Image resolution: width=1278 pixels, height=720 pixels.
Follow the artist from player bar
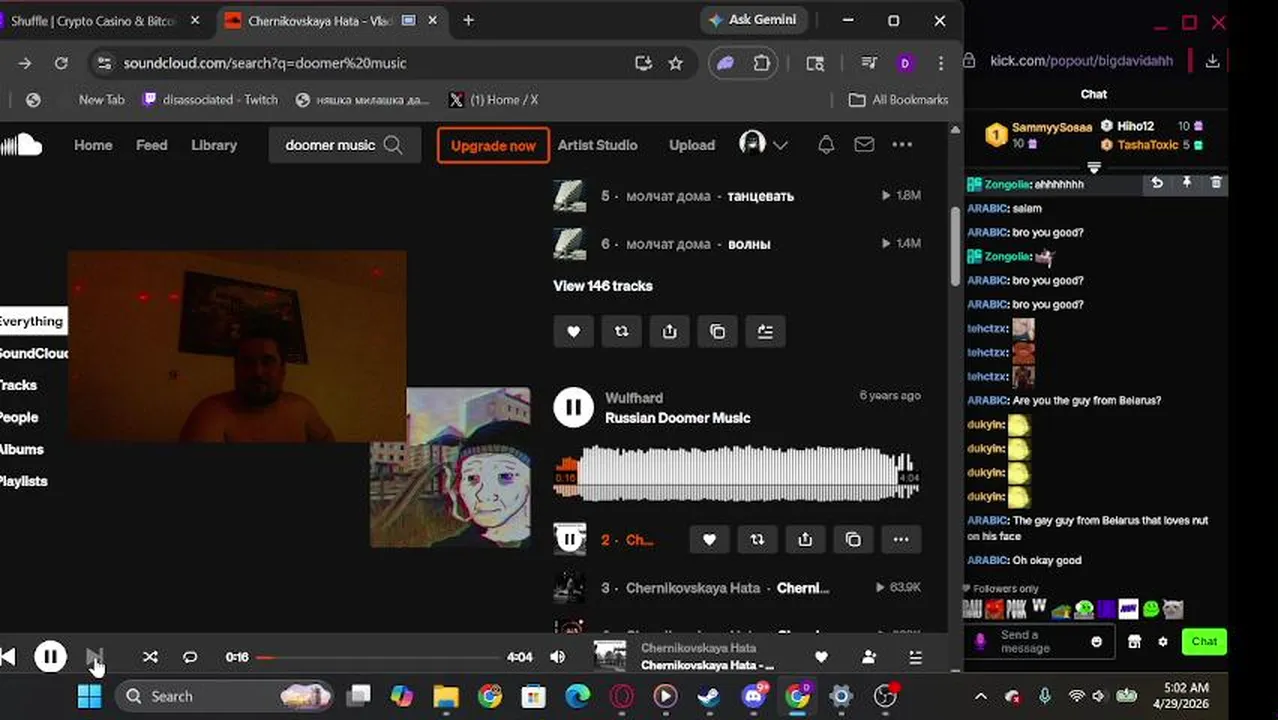(x=869, y=657)
